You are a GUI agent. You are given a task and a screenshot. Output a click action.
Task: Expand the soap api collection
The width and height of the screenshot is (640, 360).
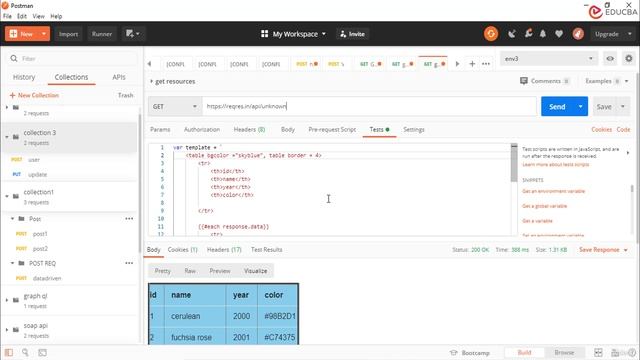click(x=7, y=329)
